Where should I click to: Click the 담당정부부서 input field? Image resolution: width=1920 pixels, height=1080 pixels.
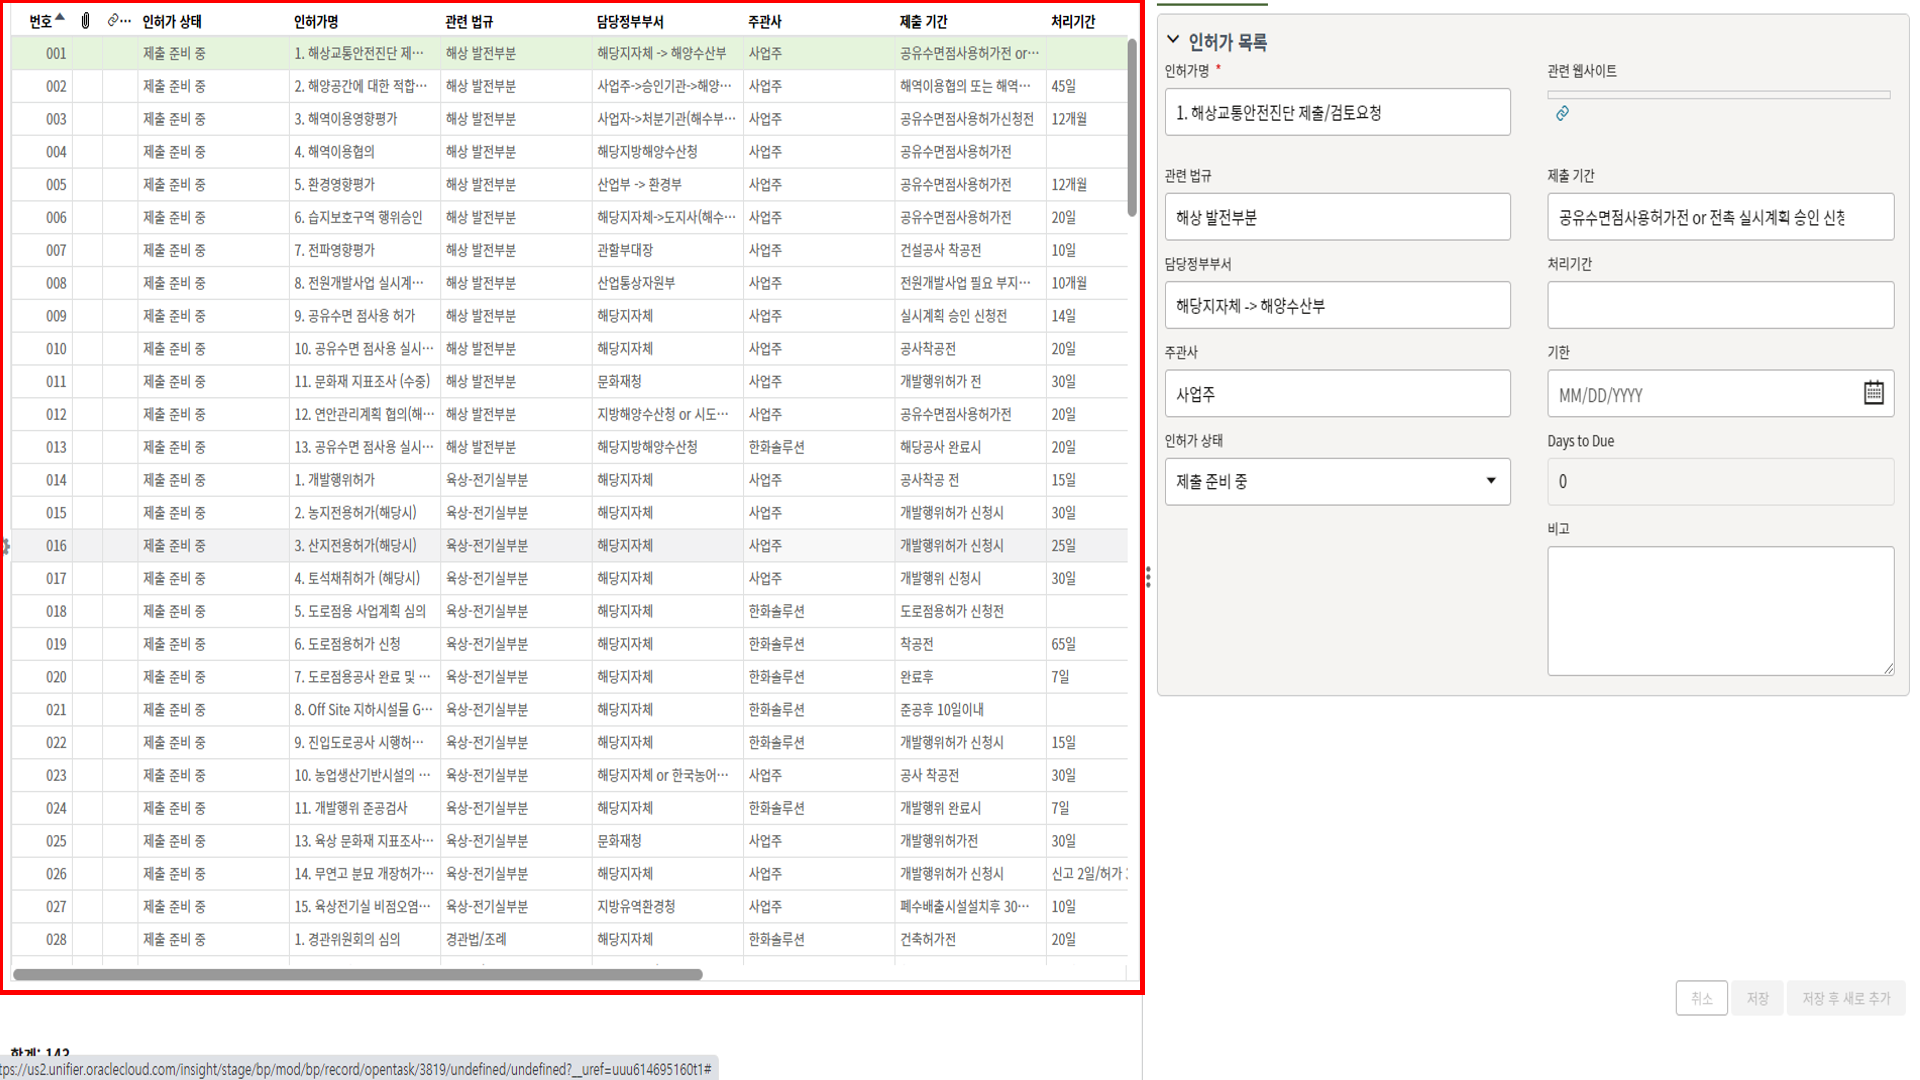1337,306
